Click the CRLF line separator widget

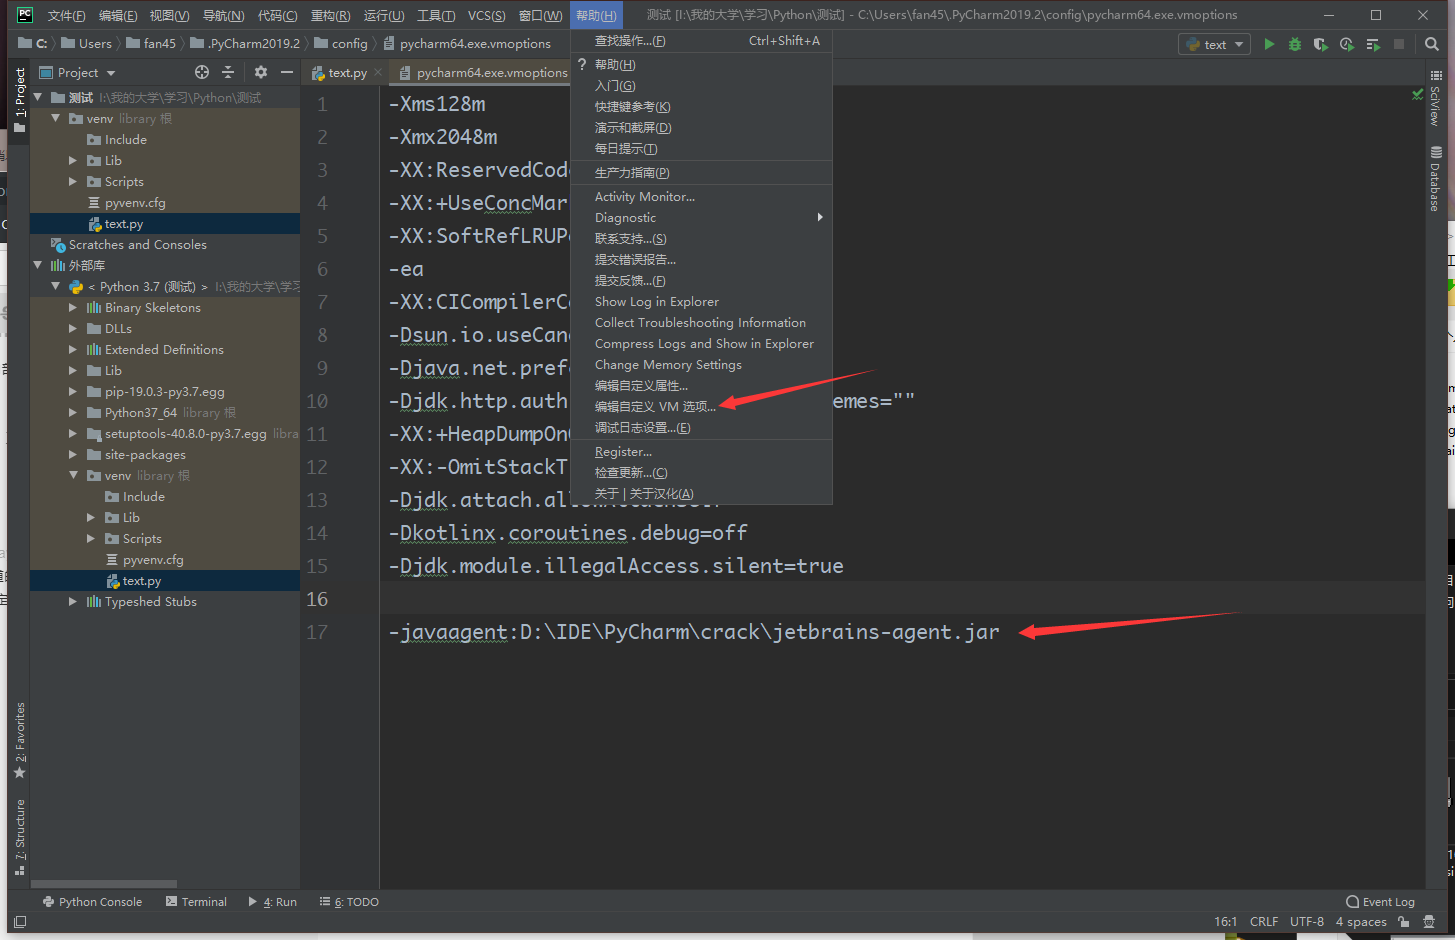1264,921
